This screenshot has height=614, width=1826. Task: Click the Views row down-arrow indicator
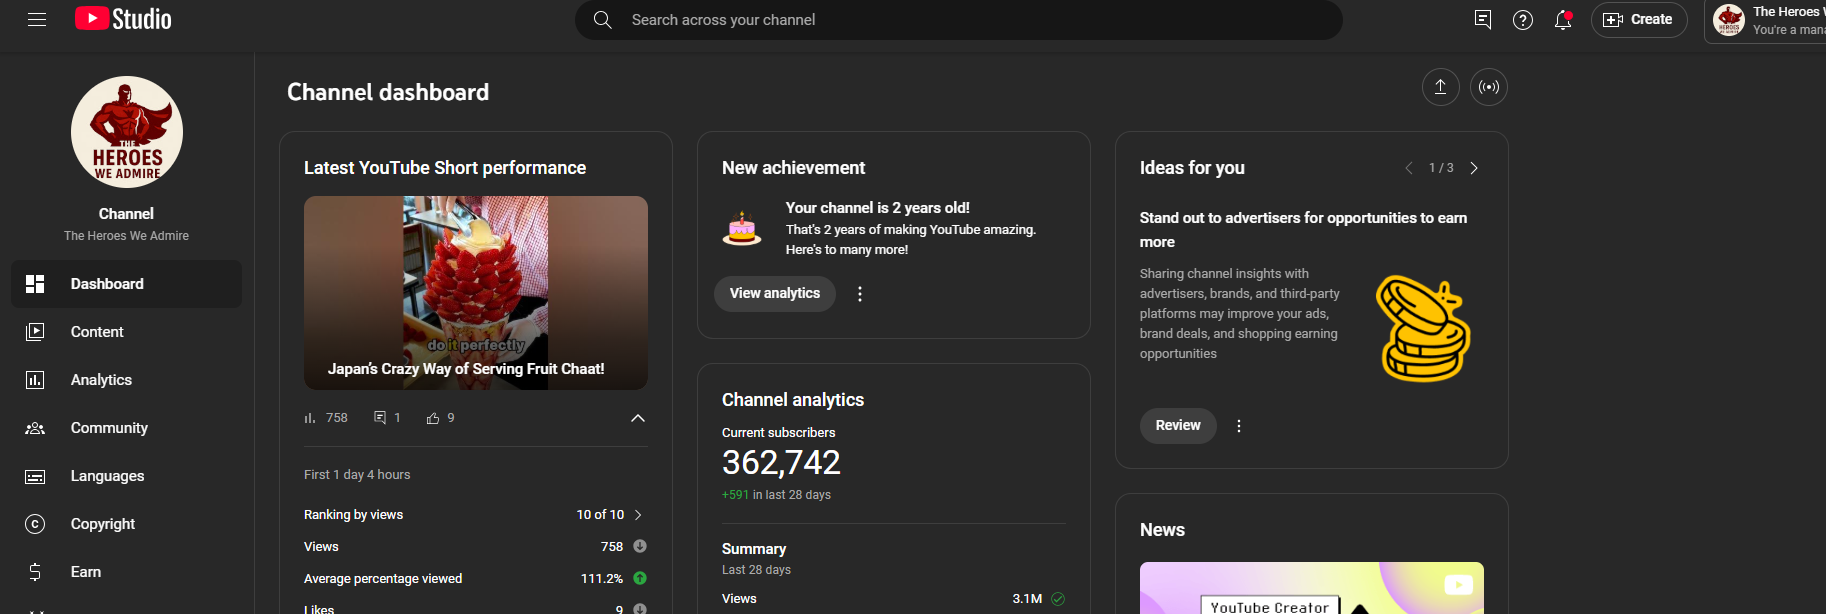point(640,547)
